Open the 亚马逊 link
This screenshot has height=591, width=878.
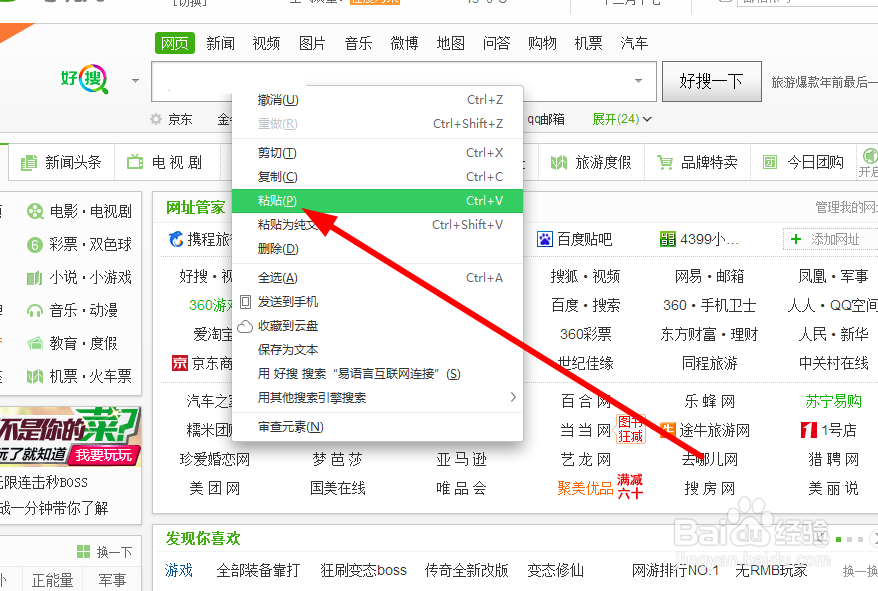461,459
